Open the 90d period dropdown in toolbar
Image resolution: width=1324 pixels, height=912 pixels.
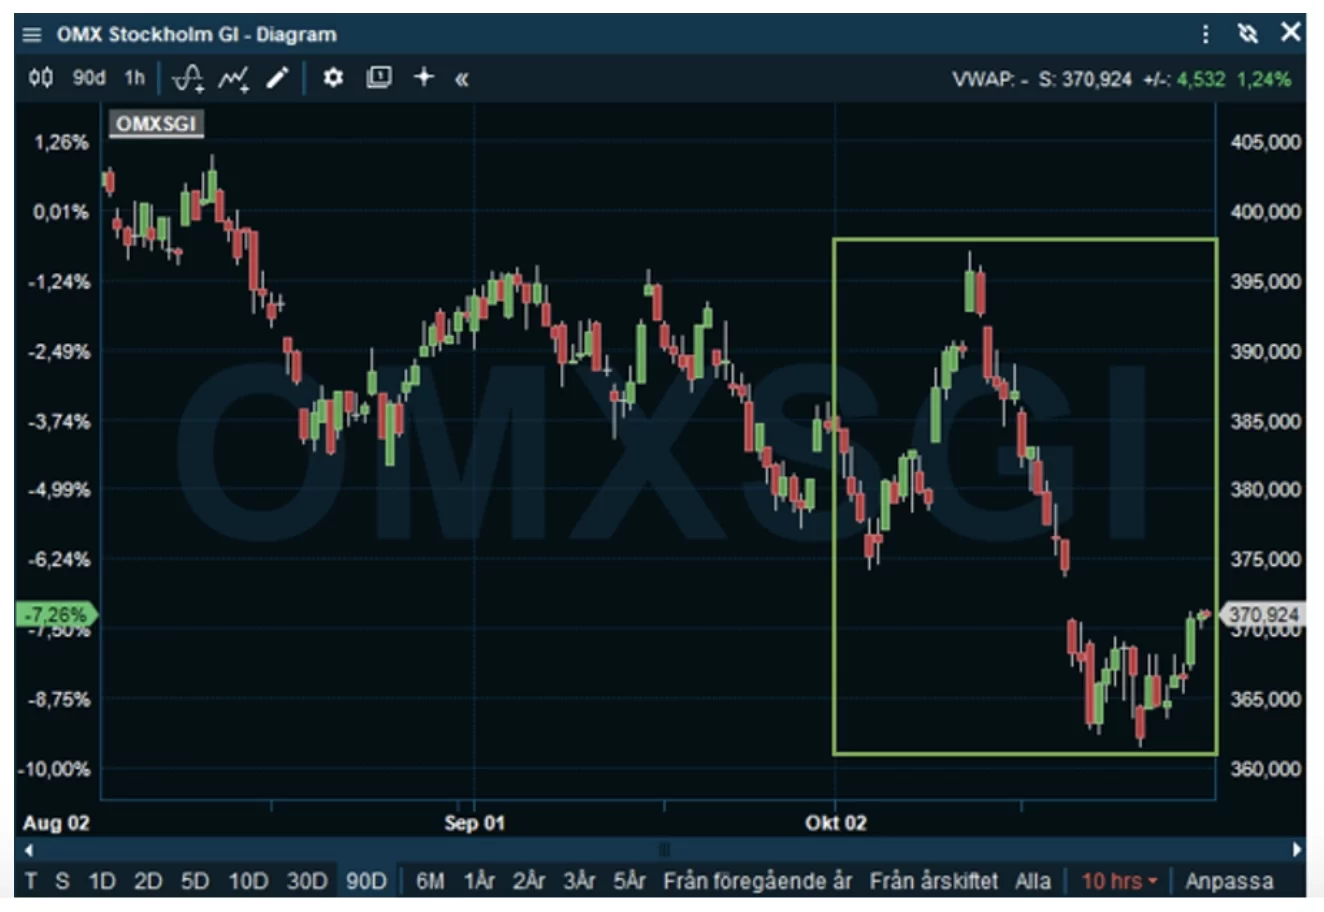89,78
